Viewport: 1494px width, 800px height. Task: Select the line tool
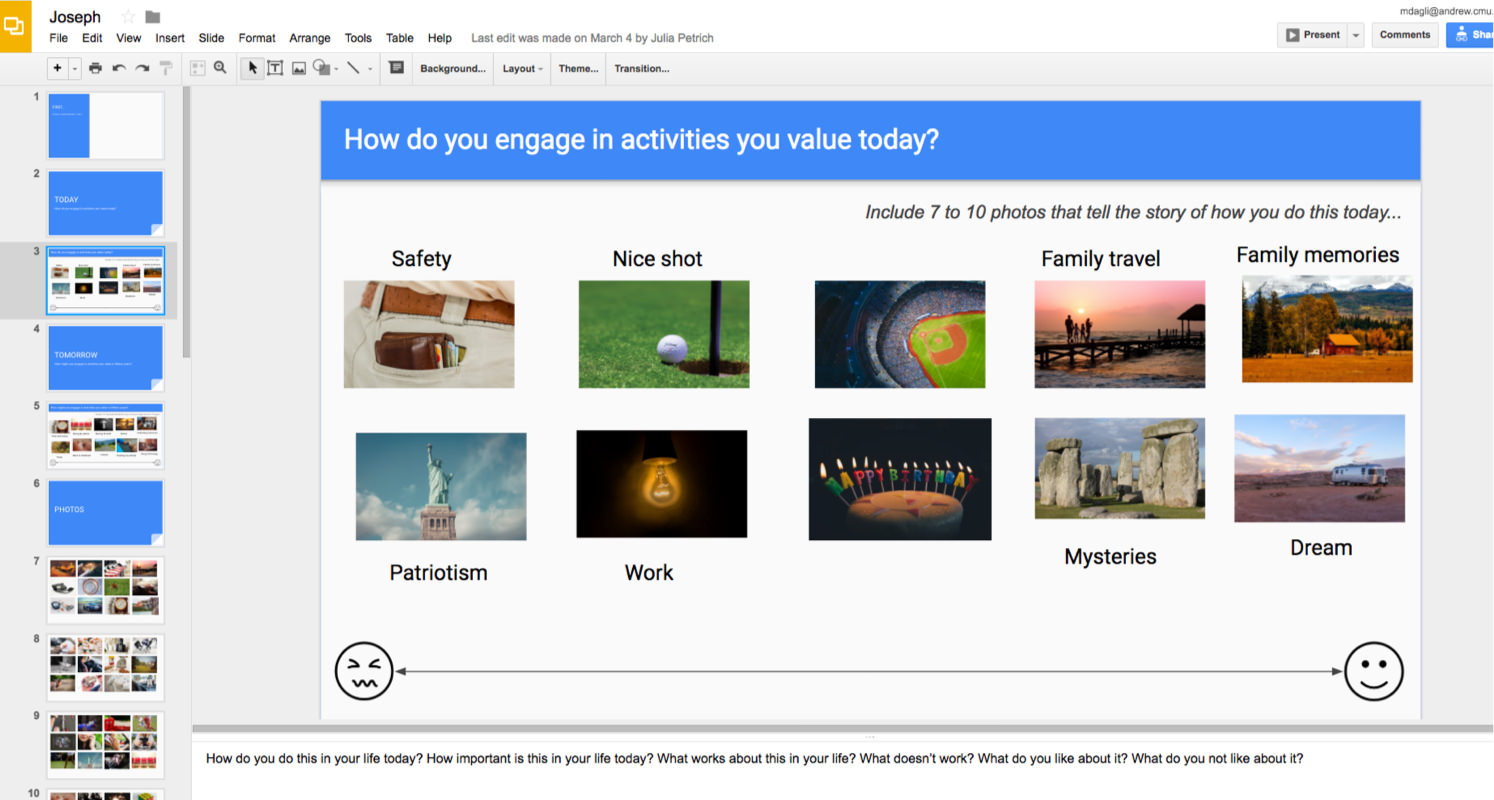click(353, 68)
